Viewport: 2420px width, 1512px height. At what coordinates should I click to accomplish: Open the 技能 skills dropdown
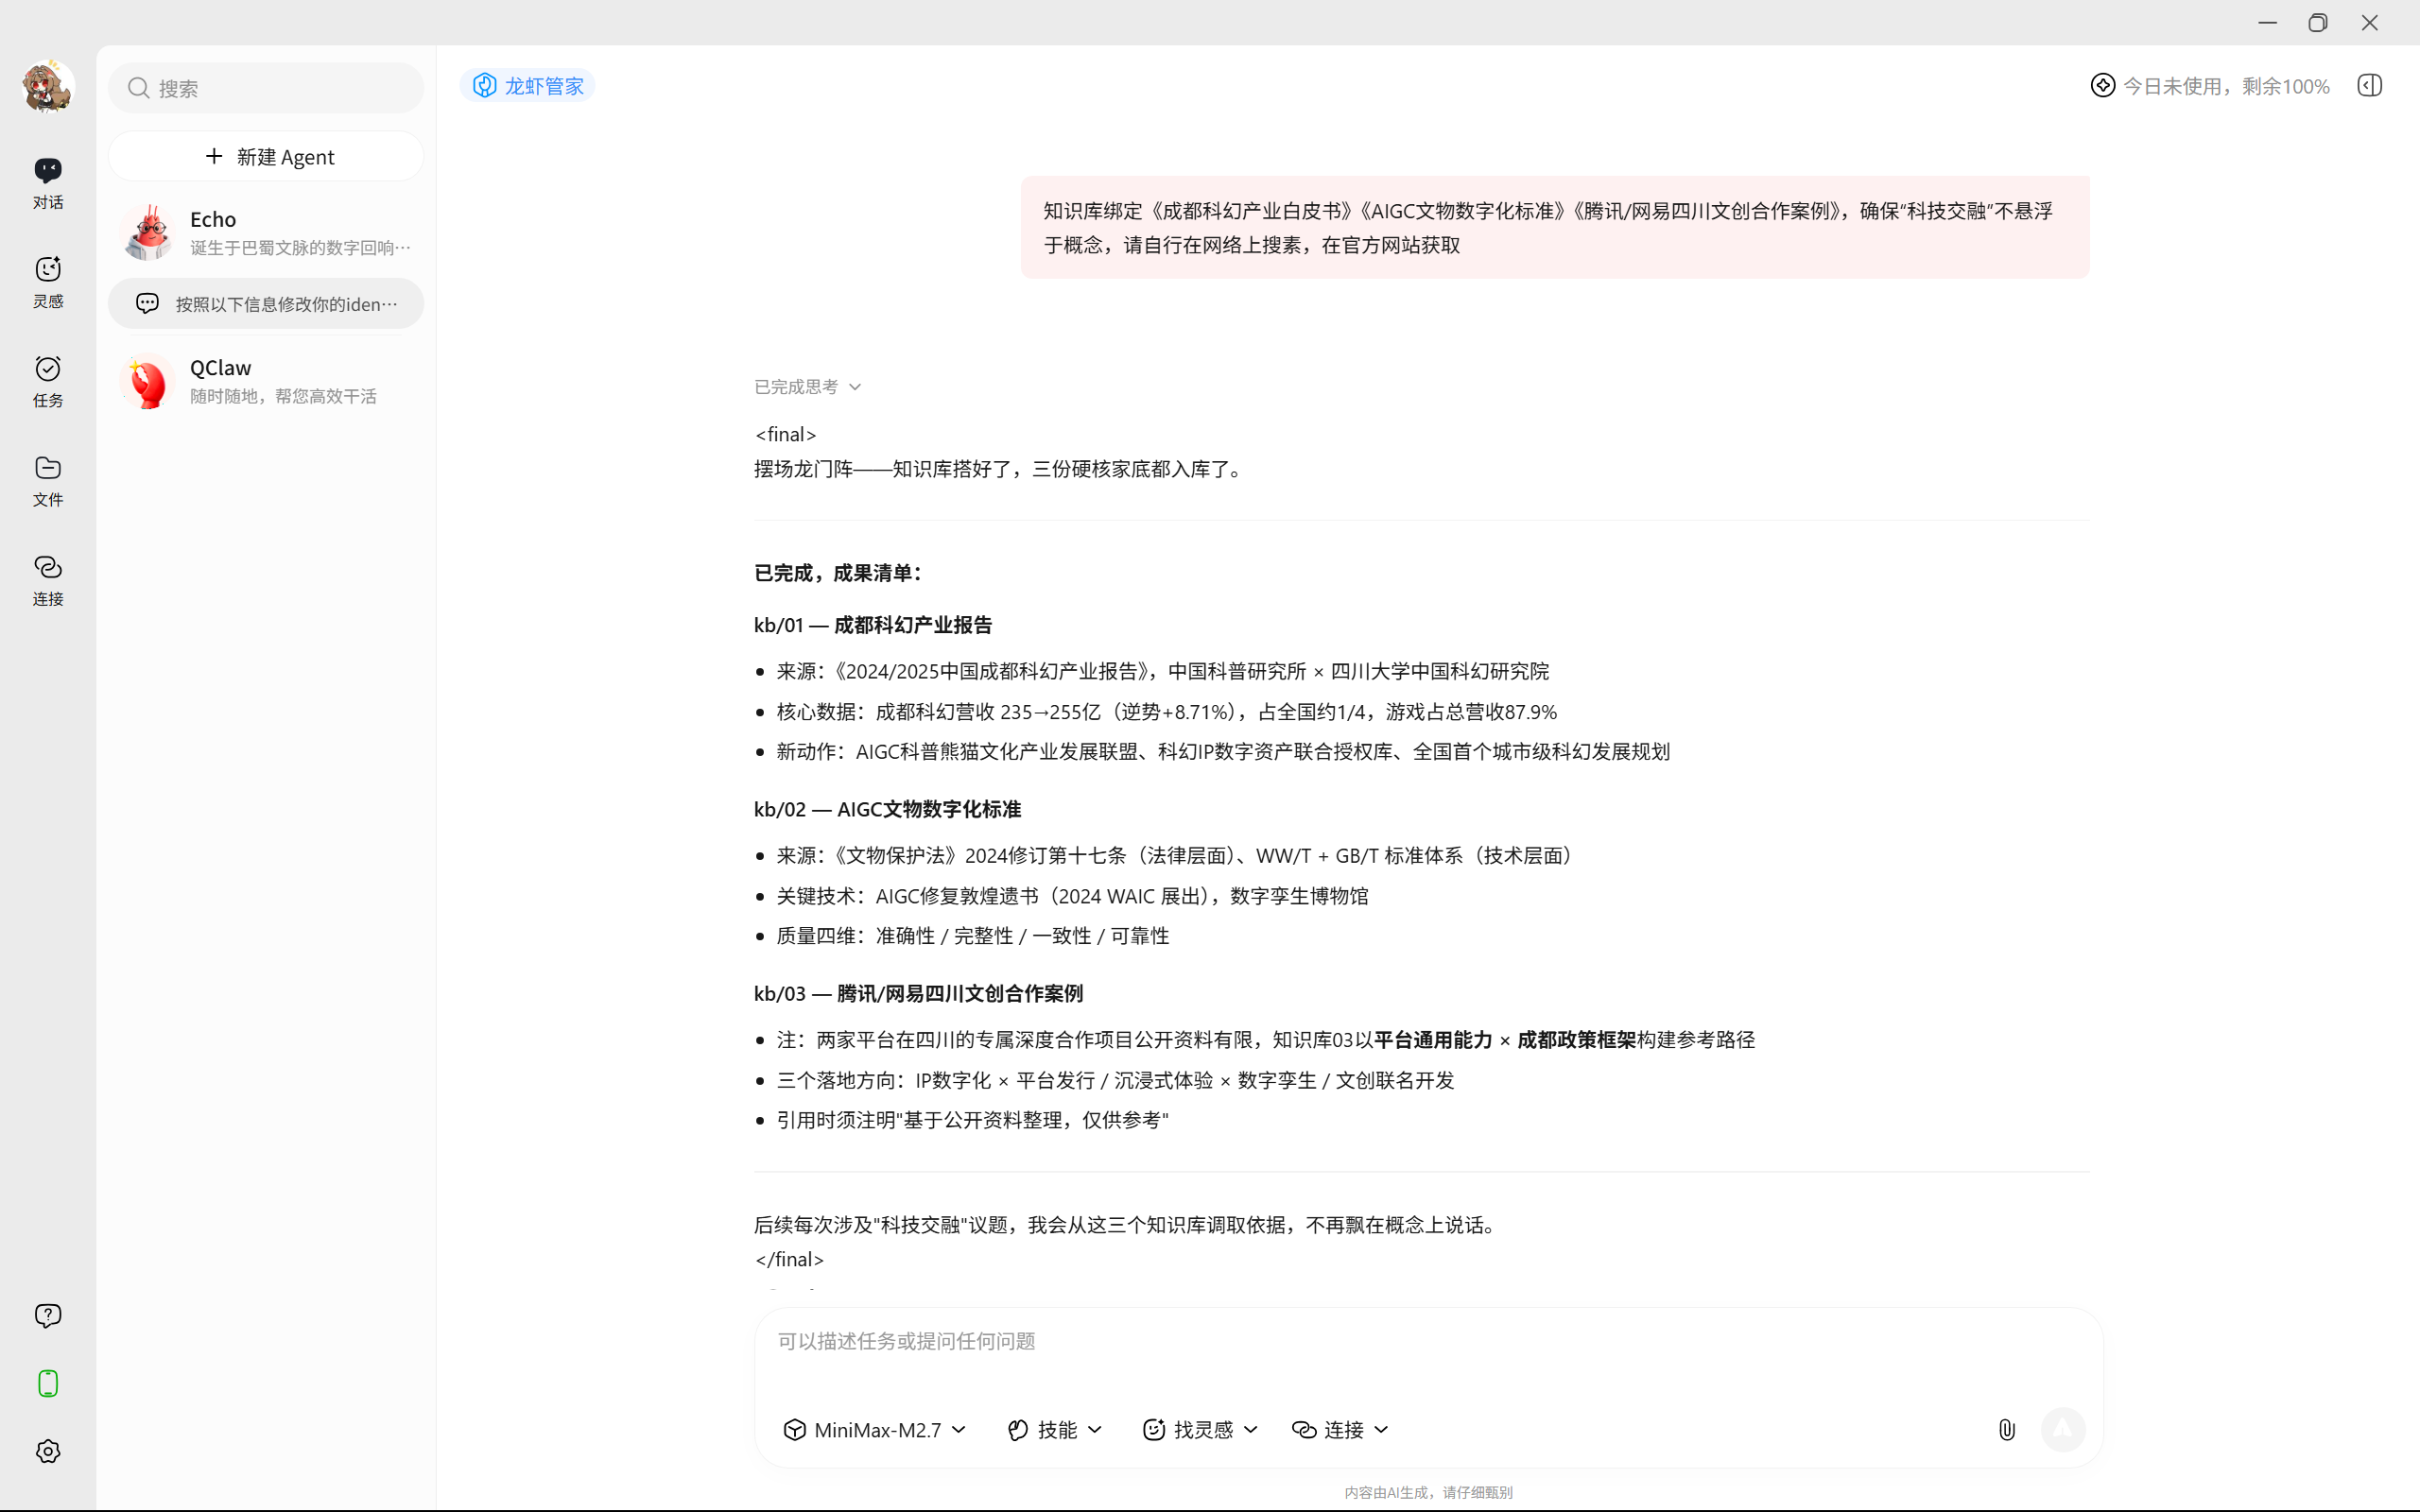click(1053, 1429)
